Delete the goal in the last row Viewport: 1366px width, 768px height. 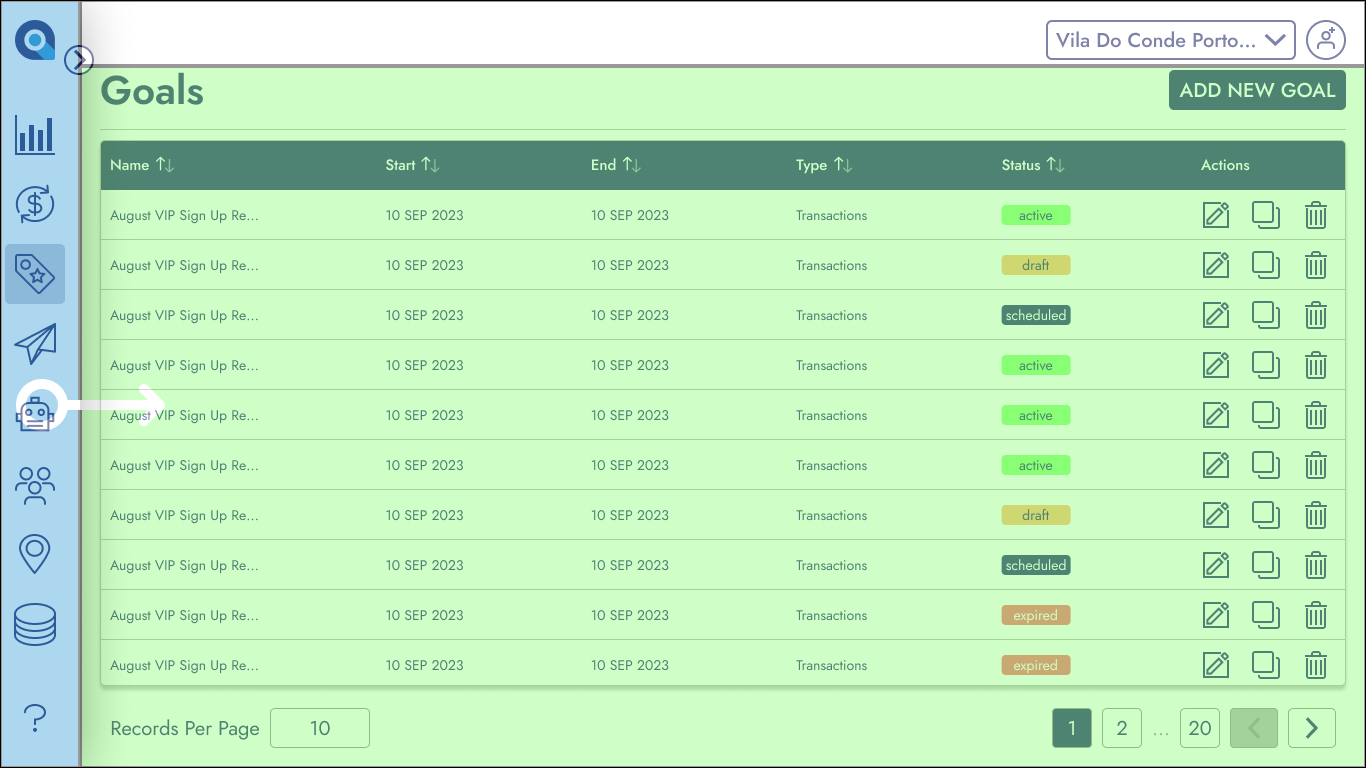(1316, 665)
